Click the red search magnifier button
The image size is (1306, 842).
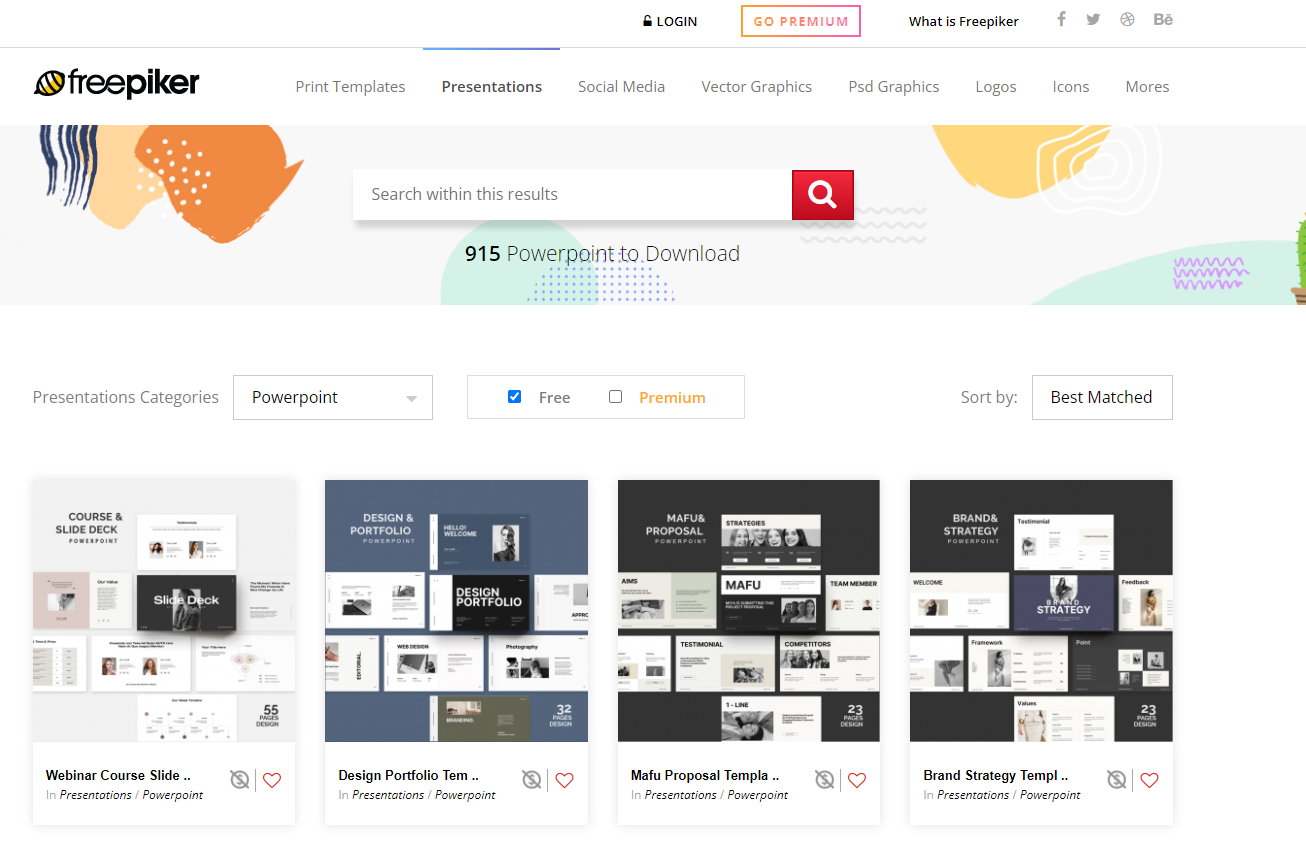click(822, 195)
